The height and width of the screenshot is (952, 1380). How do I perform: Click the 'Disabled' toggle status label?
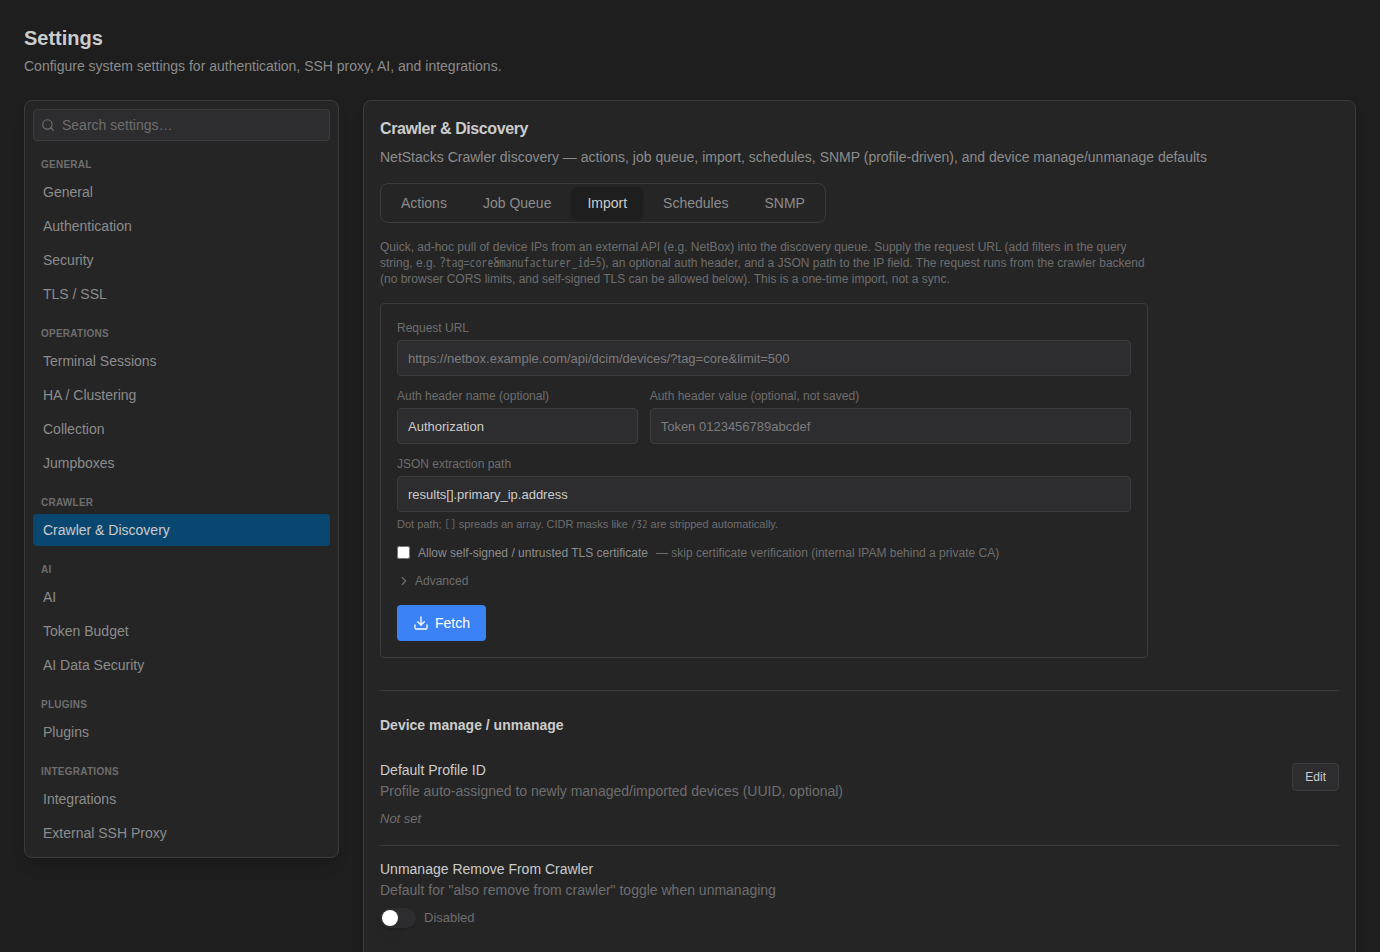(x=449, y=918)
